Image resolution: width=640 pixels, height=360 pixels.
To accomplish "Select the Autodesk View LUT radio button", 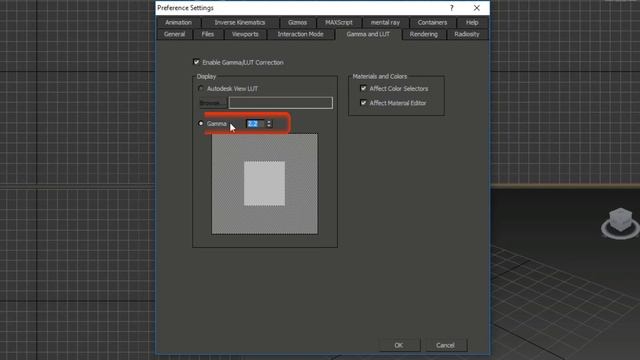I will coord(200,88).
